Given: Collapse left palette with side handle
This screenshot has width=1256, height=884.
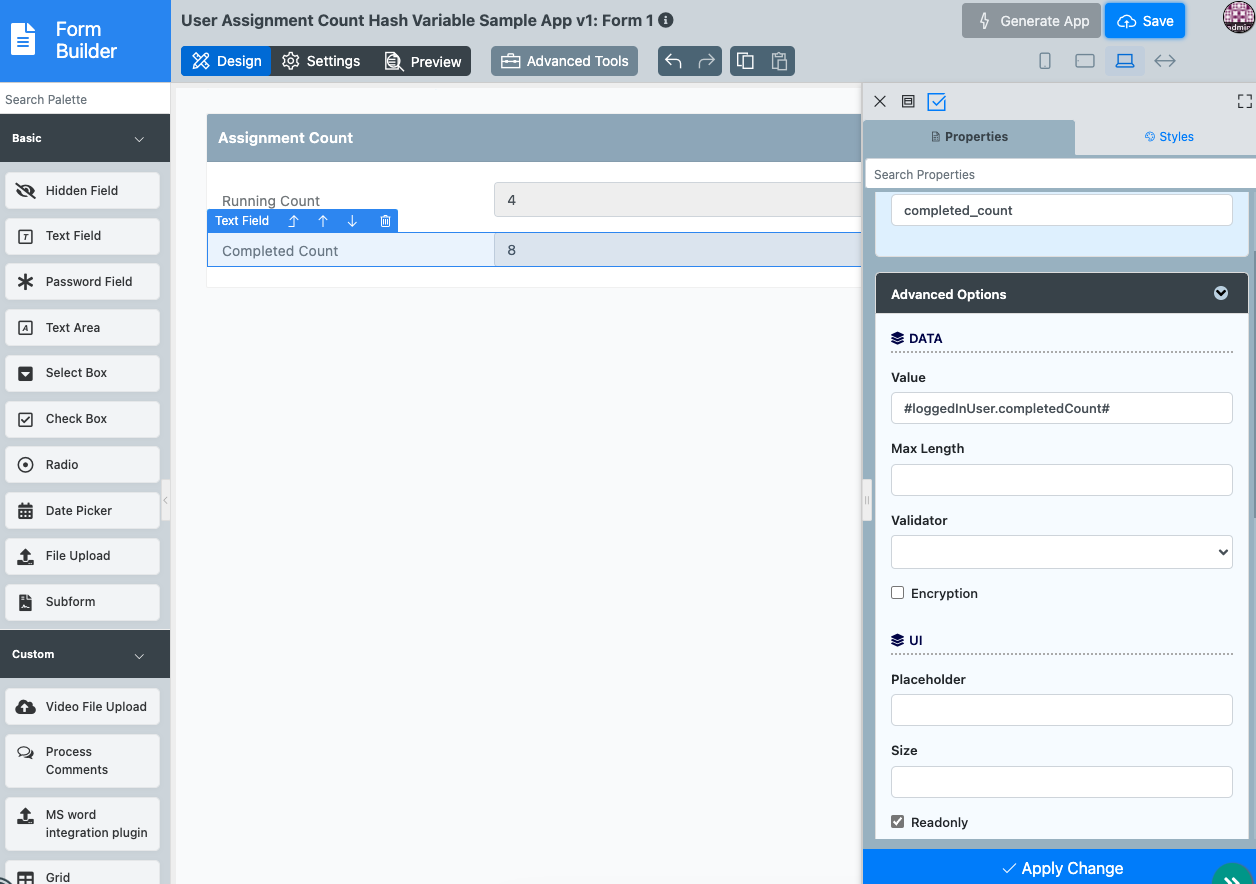Looking at the screenshot, I should pos(165,500).
